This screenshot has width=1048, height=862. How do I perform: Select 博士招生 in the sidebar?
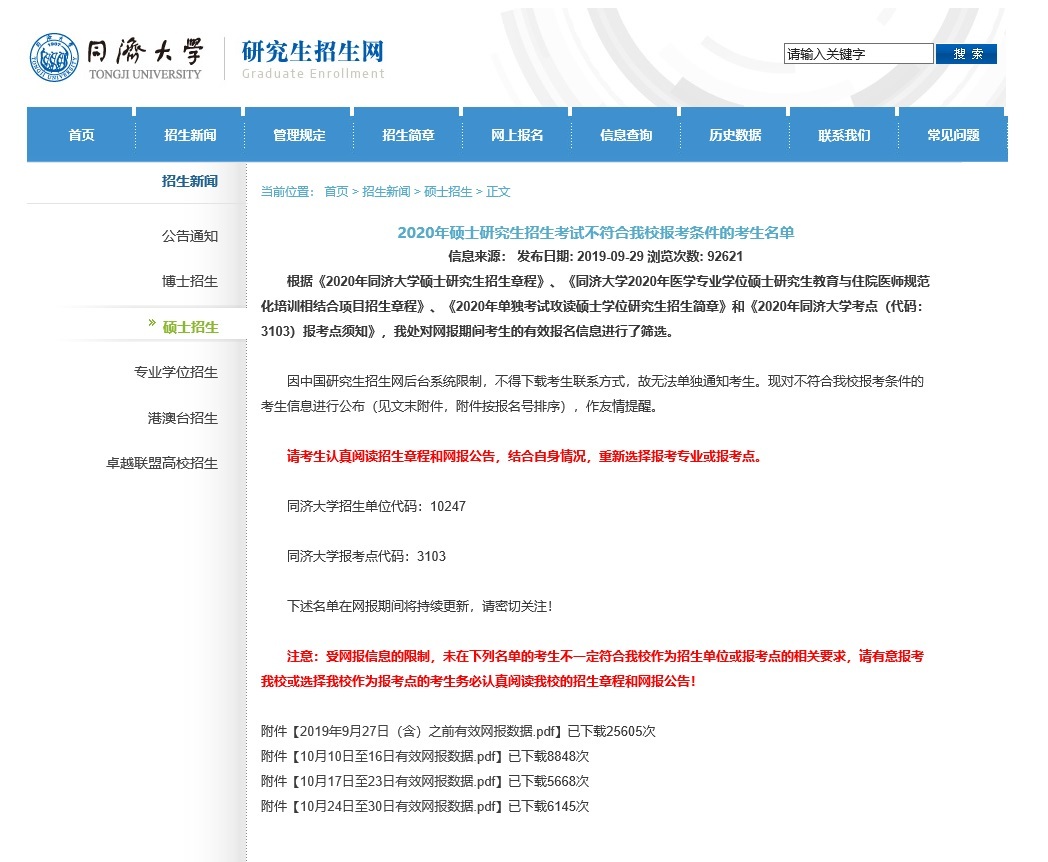190,281
